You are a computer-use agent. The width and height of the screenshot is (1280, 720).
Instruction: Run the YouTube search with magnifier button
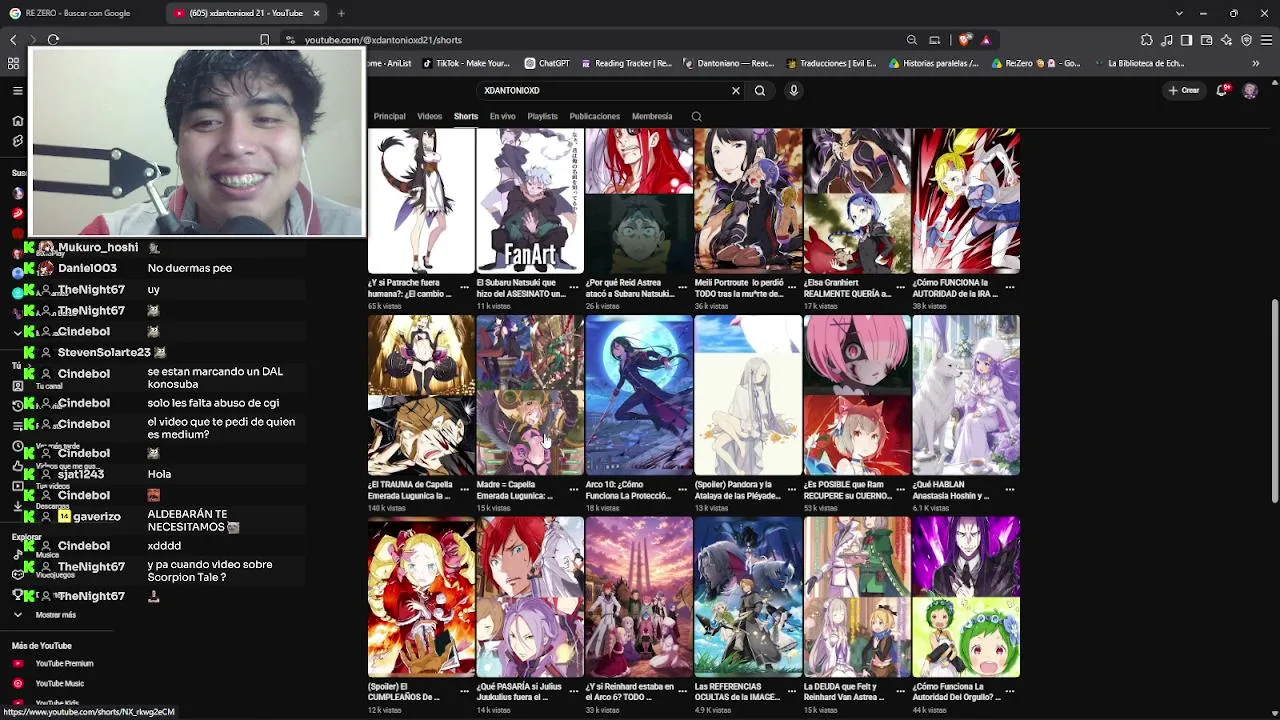point(760,90)
